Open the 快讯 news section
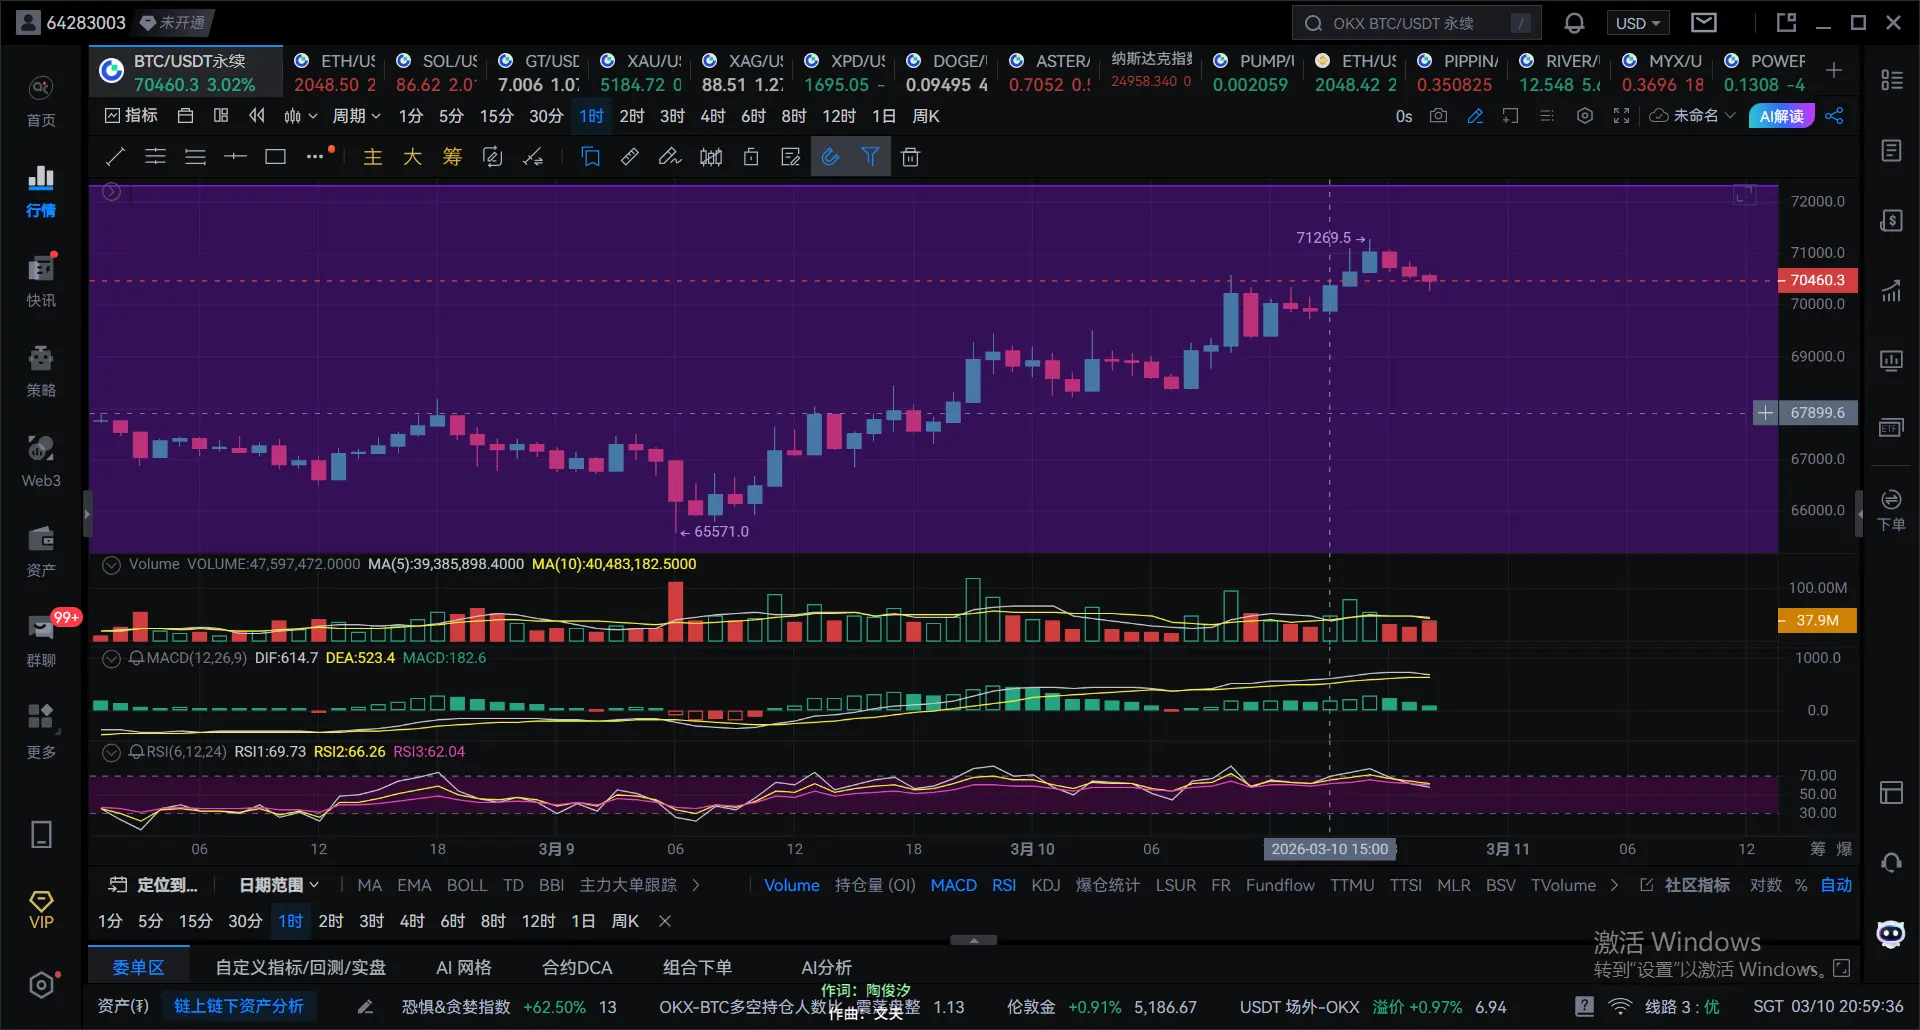The image size is (1920, 1030). (x=41, y=281)
